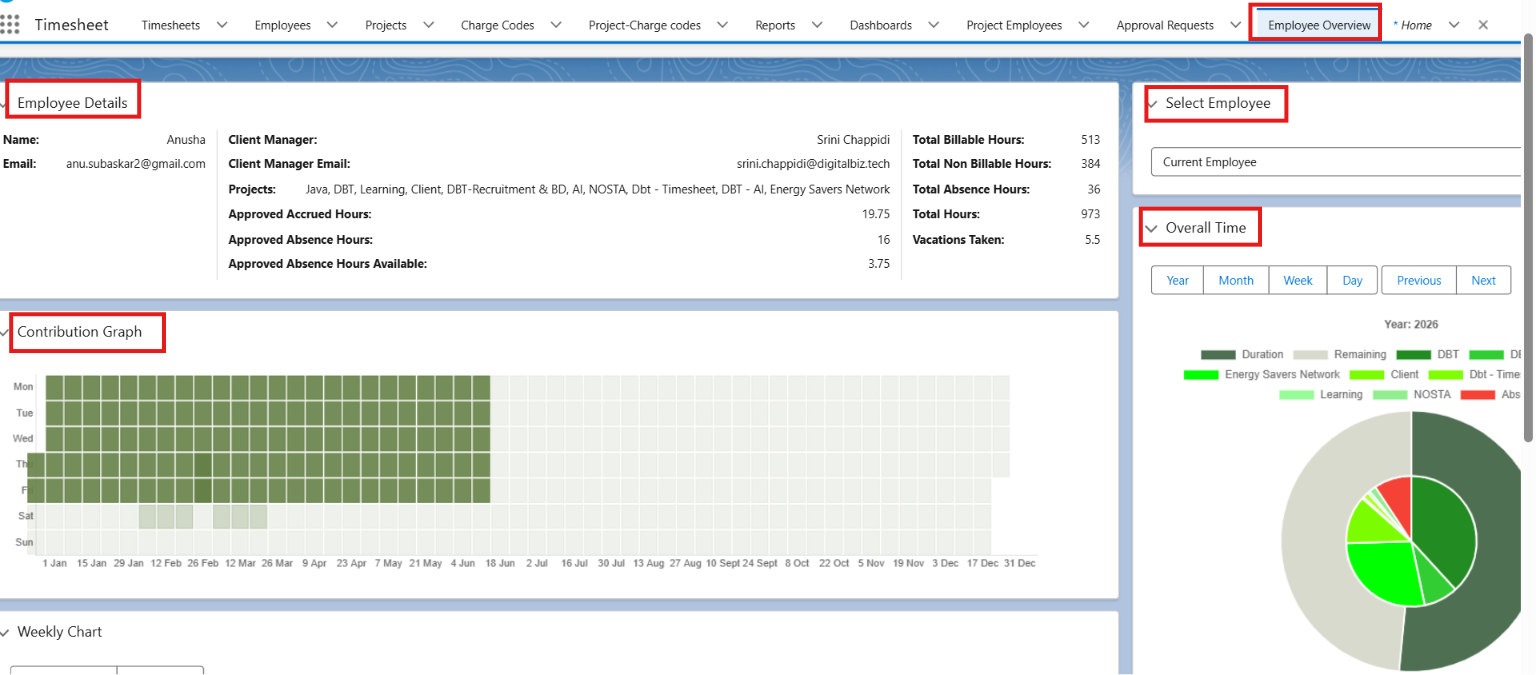Click the Total Hours value 973
The image size is (1536, 675).
pos(1090,214)
